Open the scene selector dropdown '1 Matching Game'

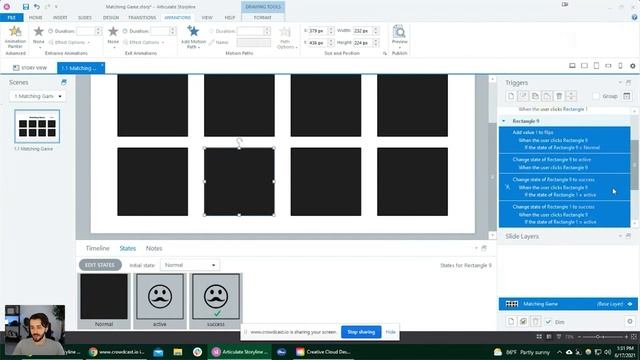click(x=37, y=96)
